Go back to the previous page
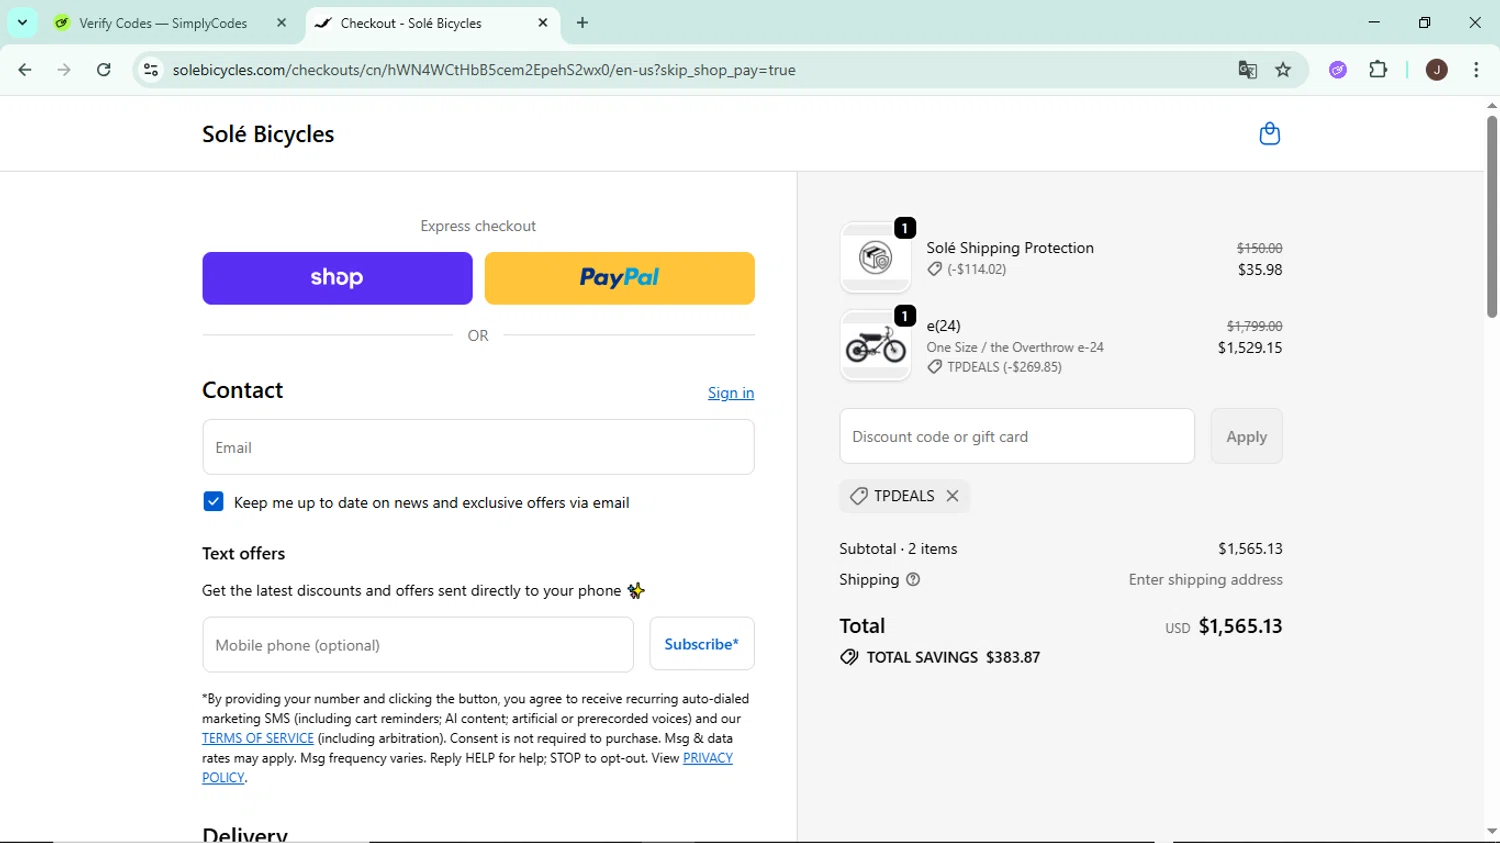 click(25, 70)
